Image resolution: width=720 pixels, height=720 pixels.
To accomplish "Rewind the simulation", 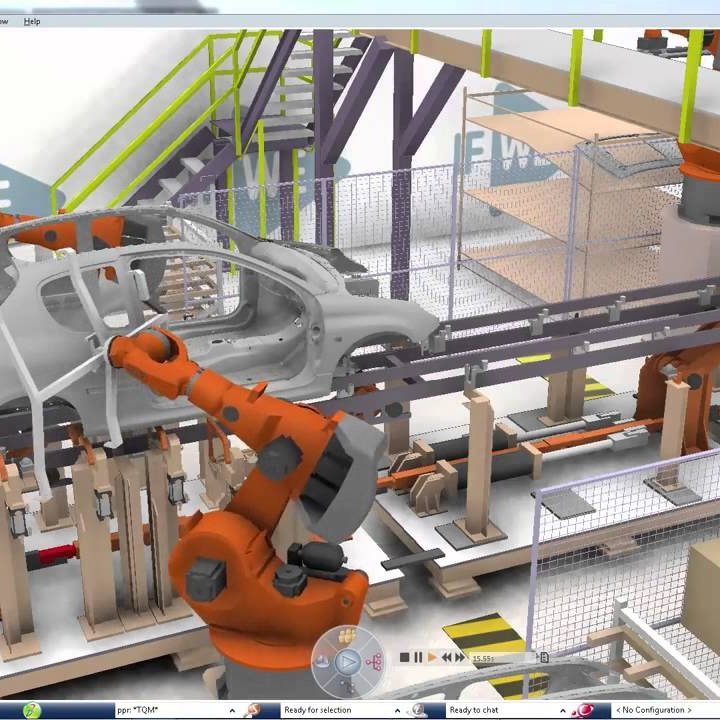I will pyautogui.click(x=446, y=657).
